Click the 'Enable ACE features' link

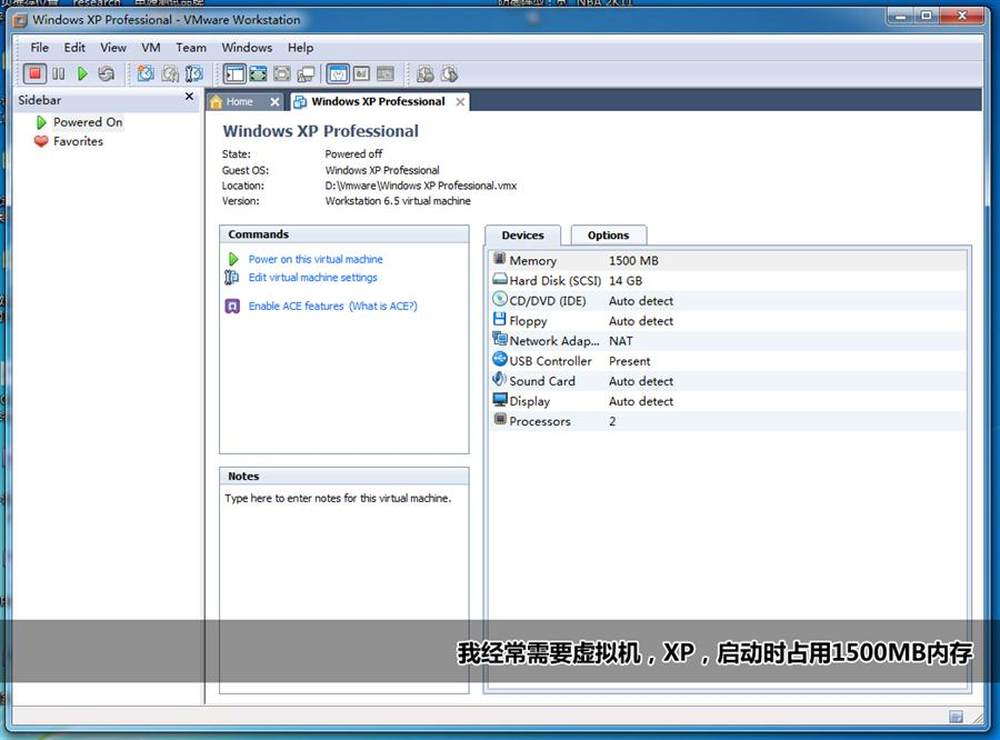pos(296,306)
